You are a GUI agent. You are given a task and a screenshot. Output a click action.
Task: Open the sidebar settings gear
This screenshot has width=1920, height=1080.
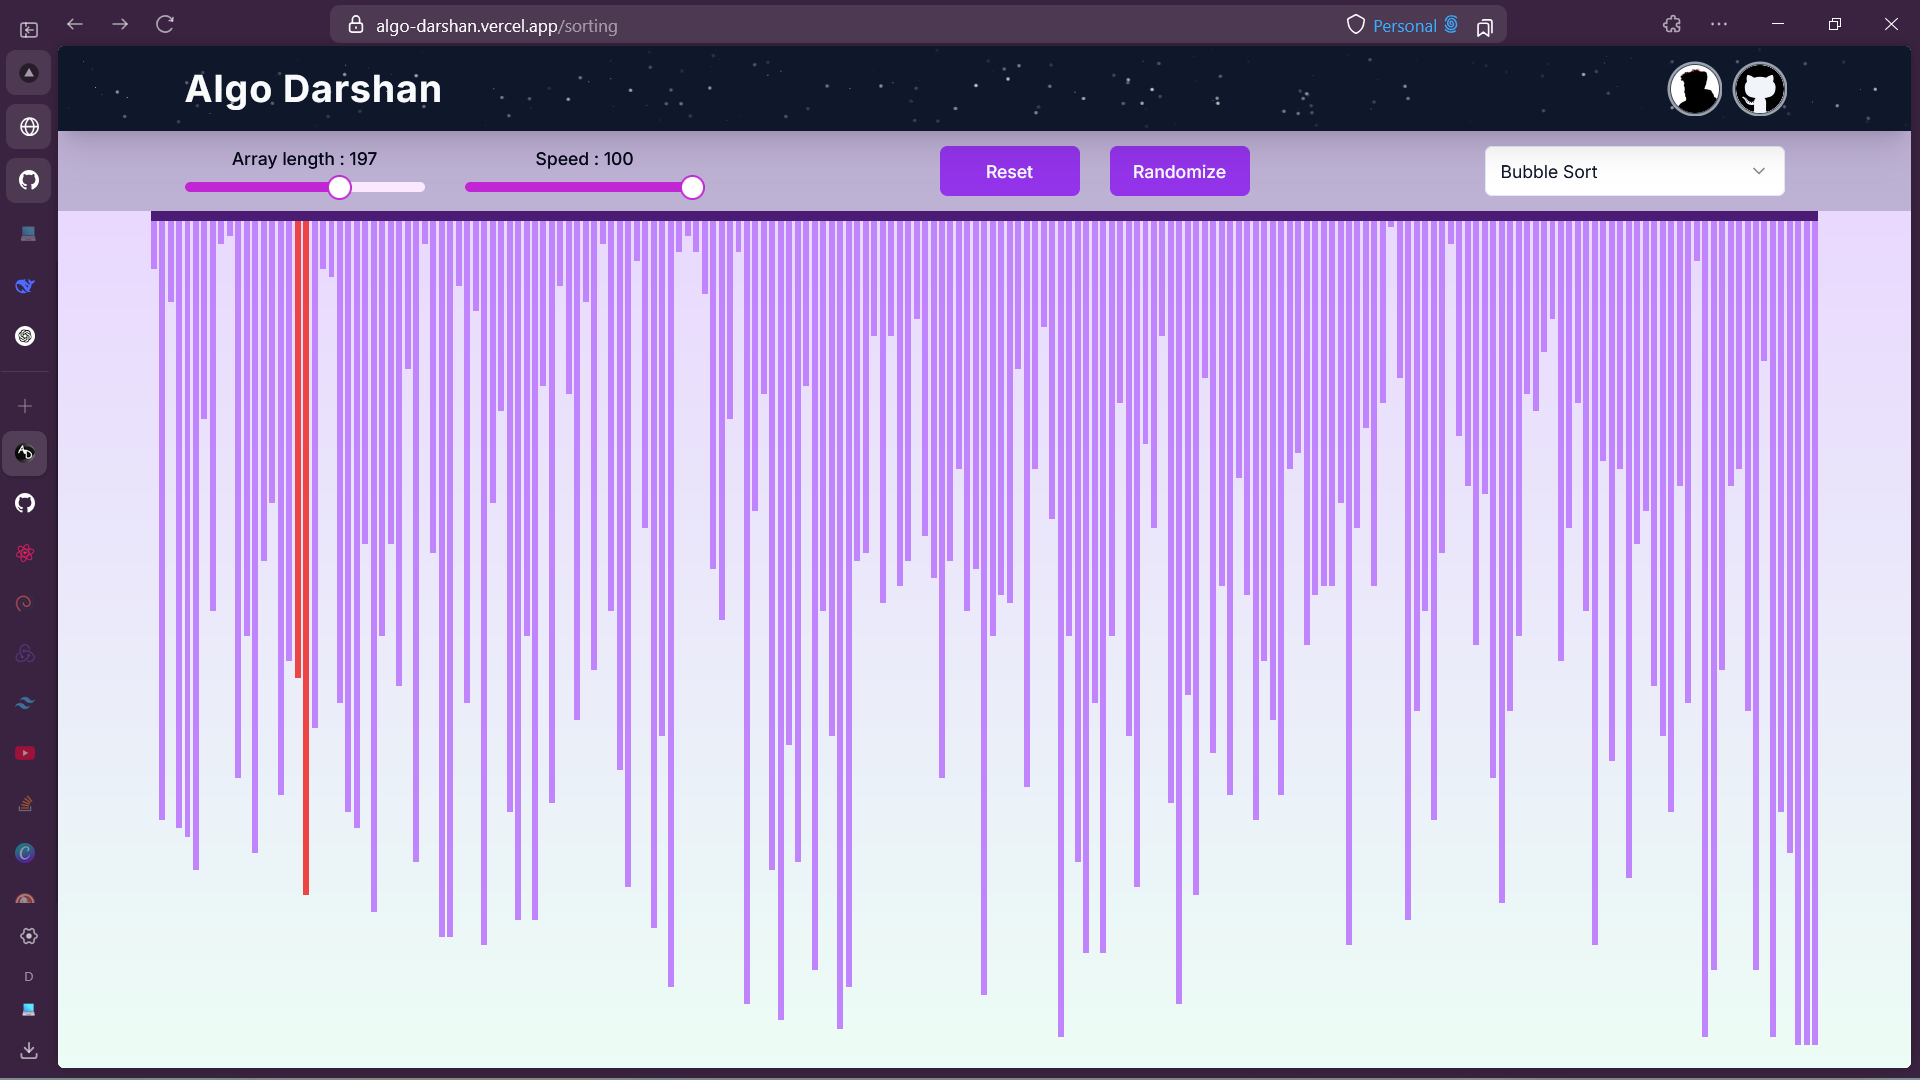28,937
